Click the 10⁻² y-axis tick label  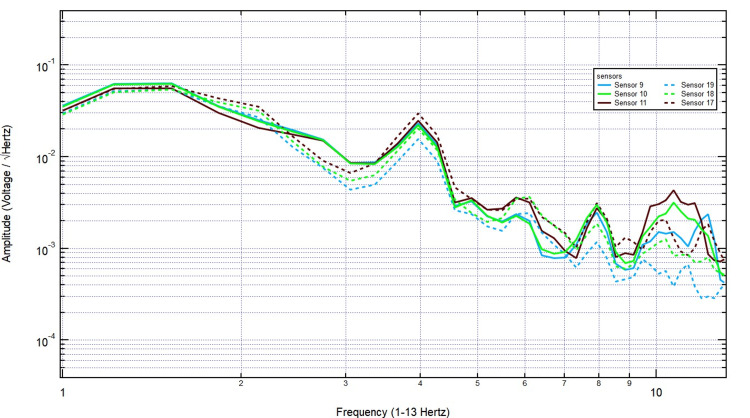click(x=45, y=158)
